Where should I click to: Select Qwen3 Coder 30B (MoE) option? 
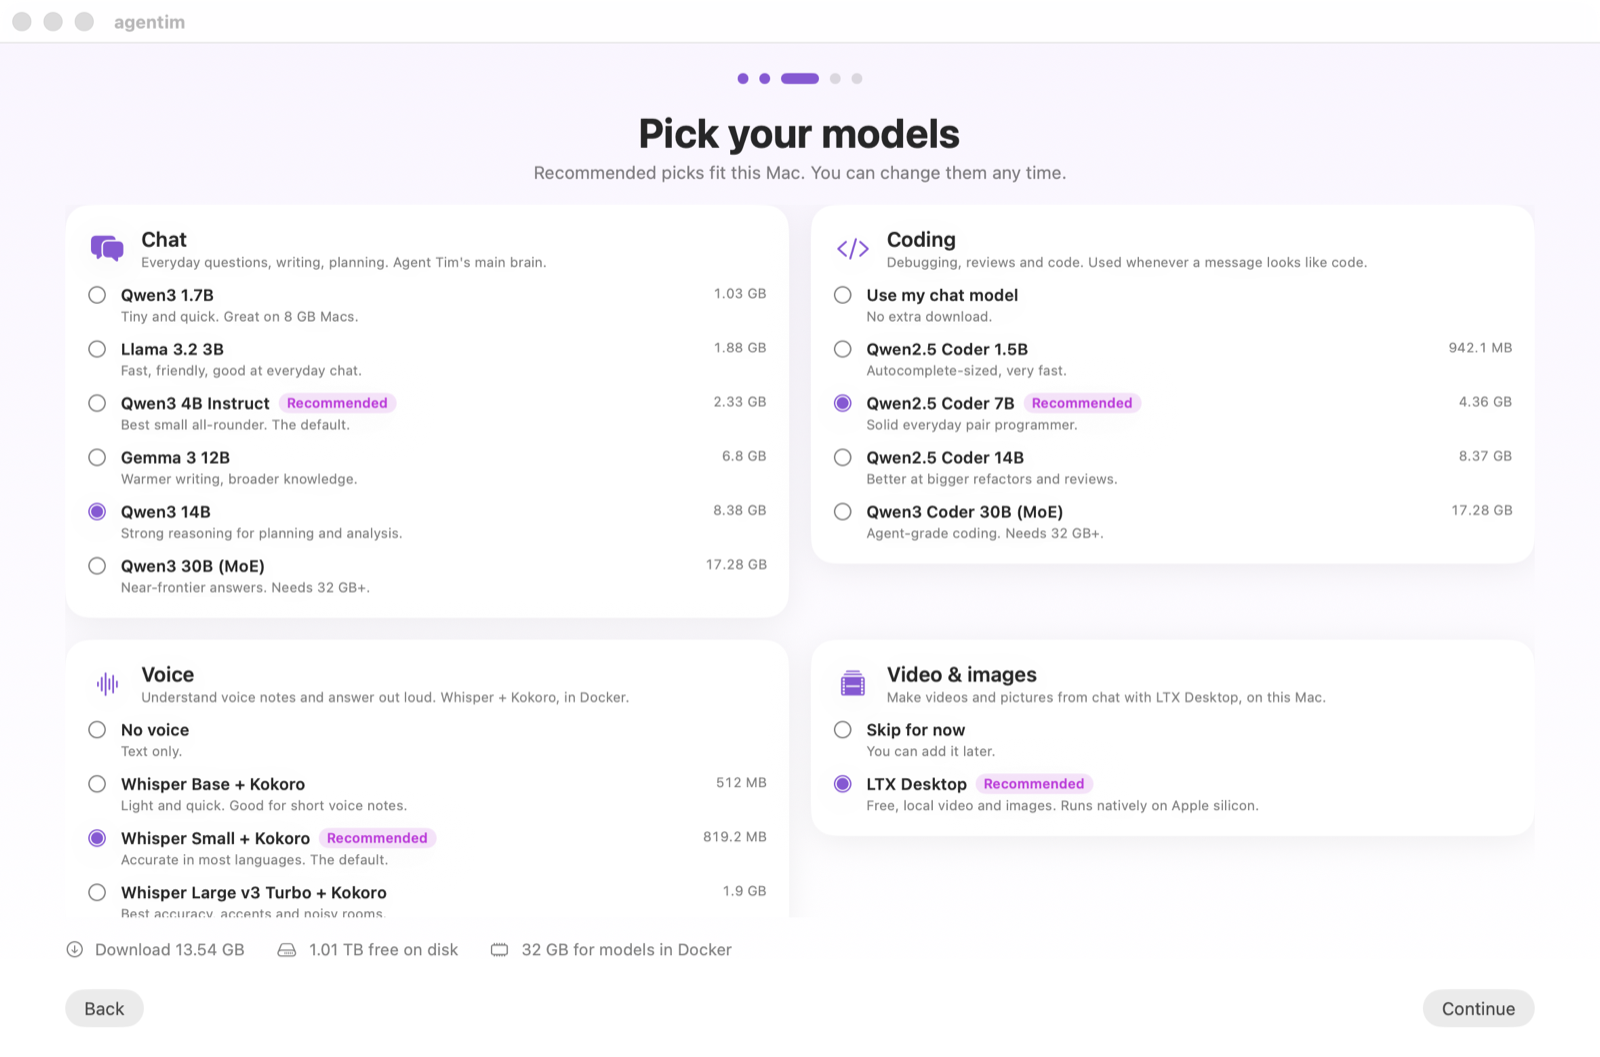click(843, 512)
